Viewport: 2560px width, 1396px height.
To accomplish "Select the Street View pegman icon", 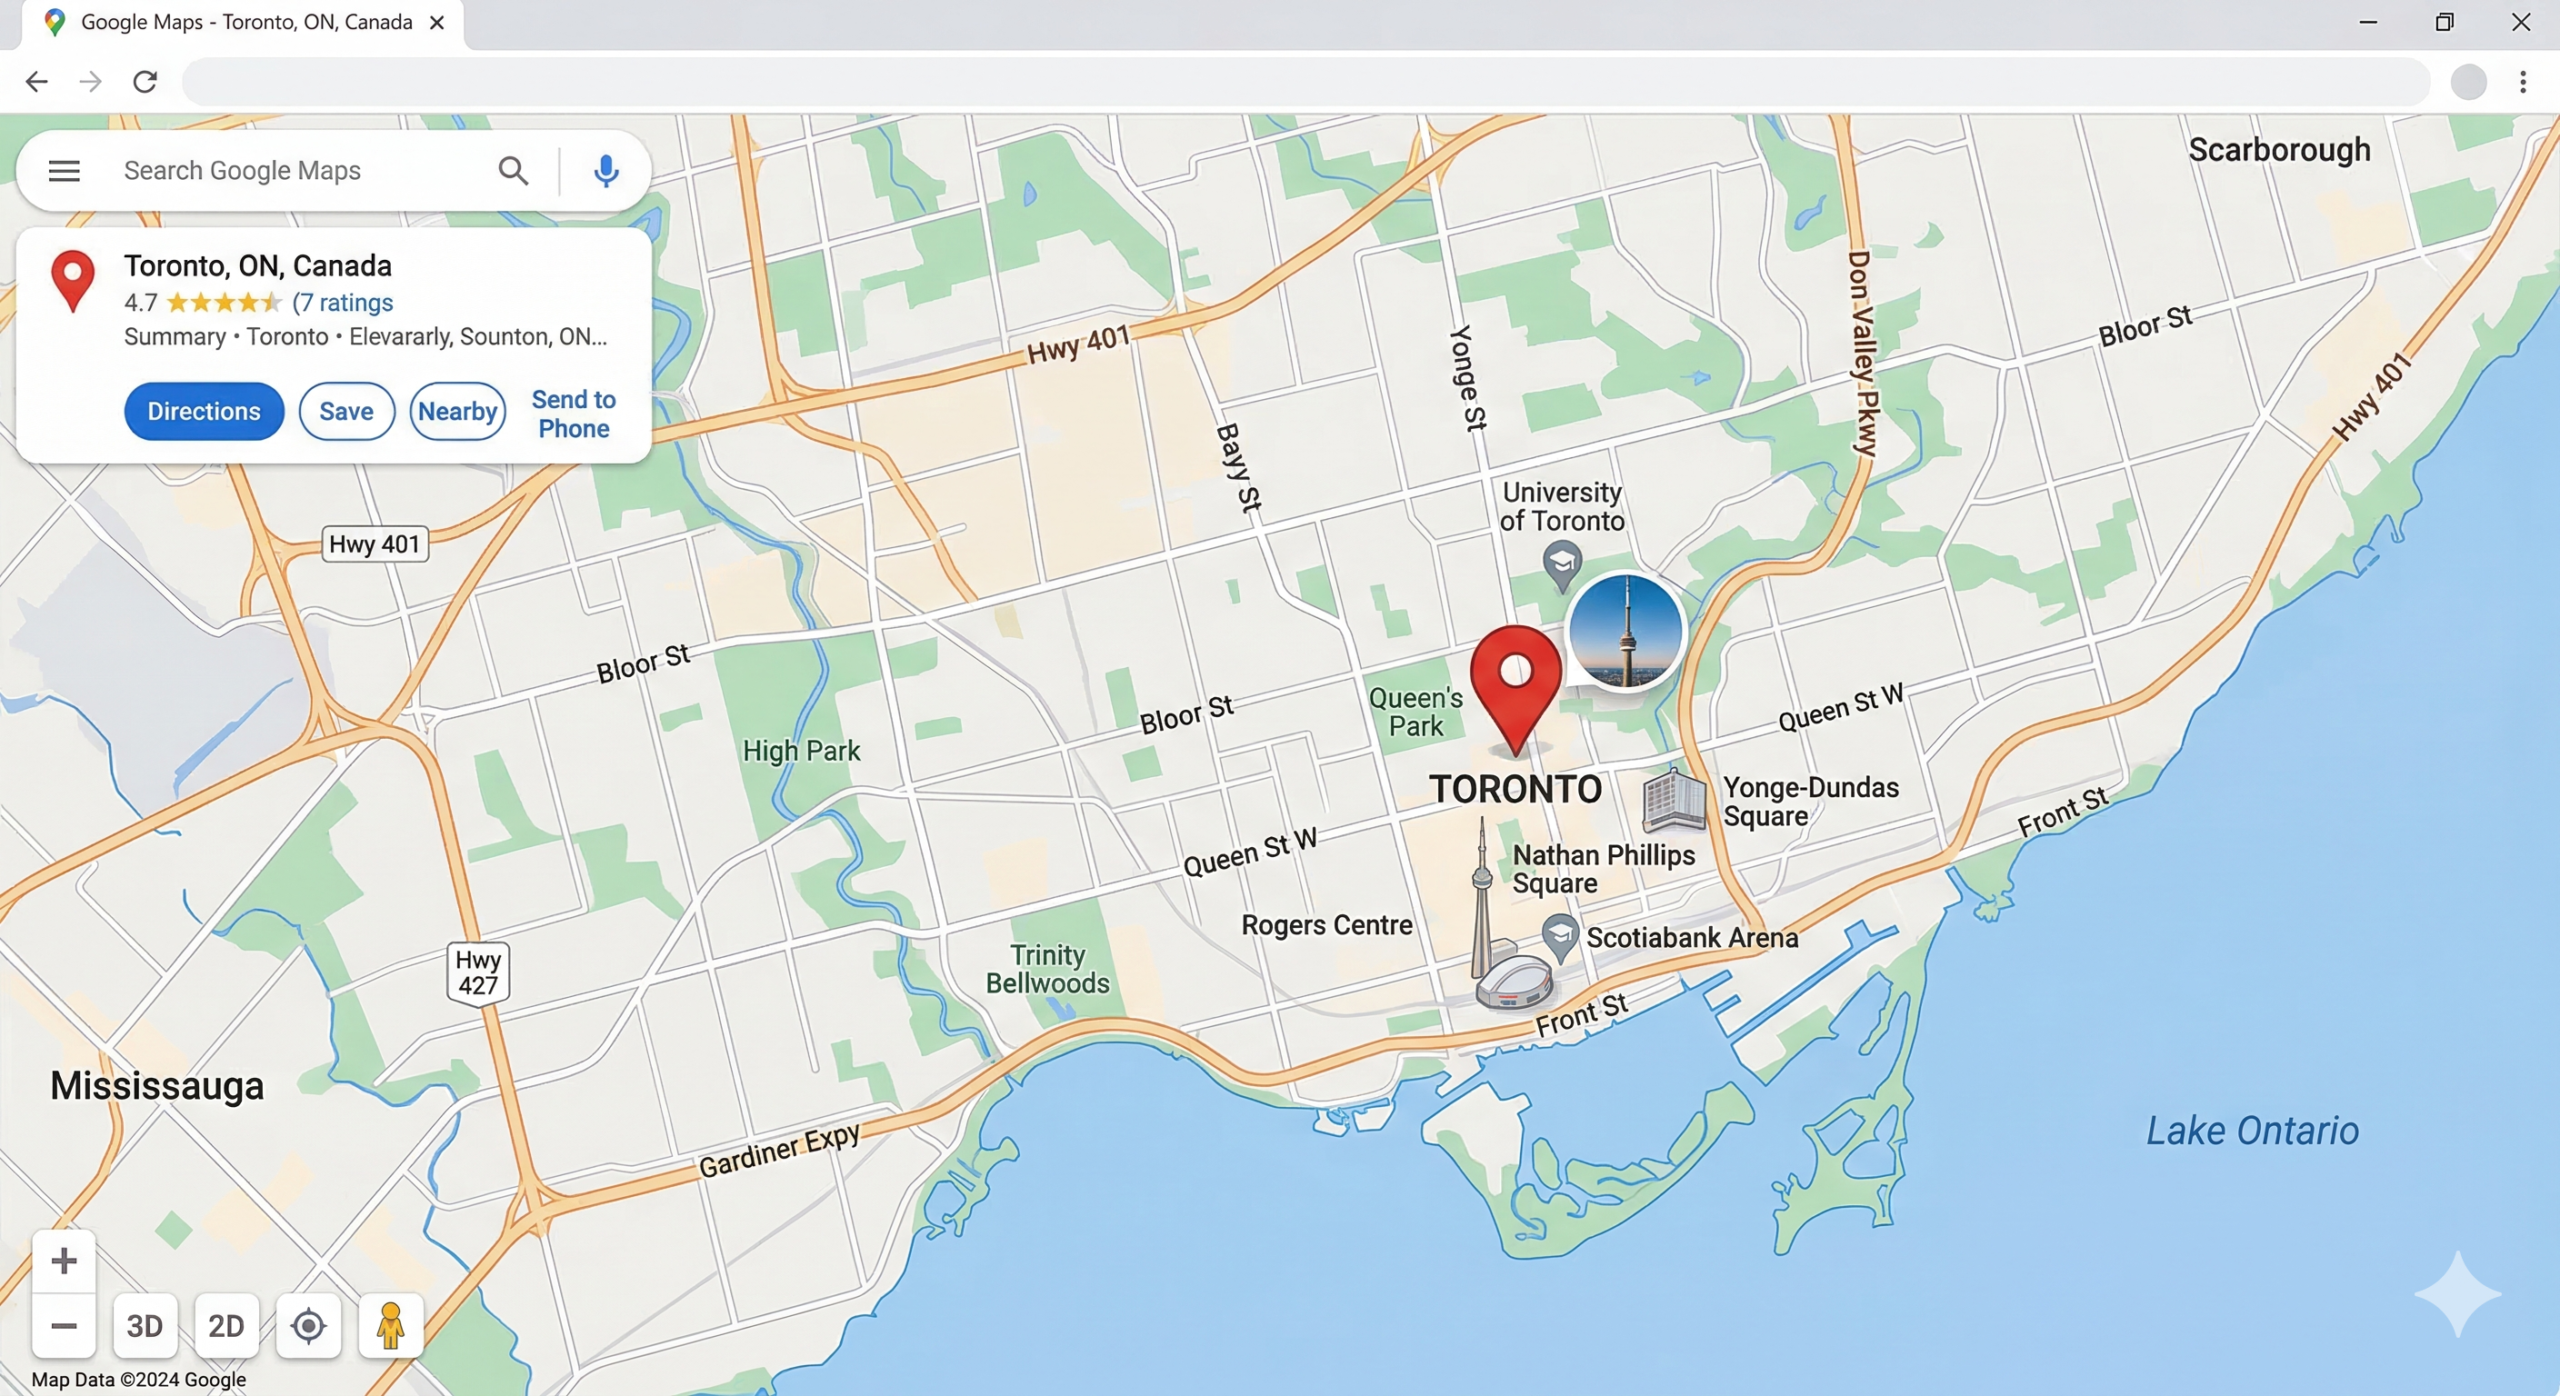I will (390, 1326).
